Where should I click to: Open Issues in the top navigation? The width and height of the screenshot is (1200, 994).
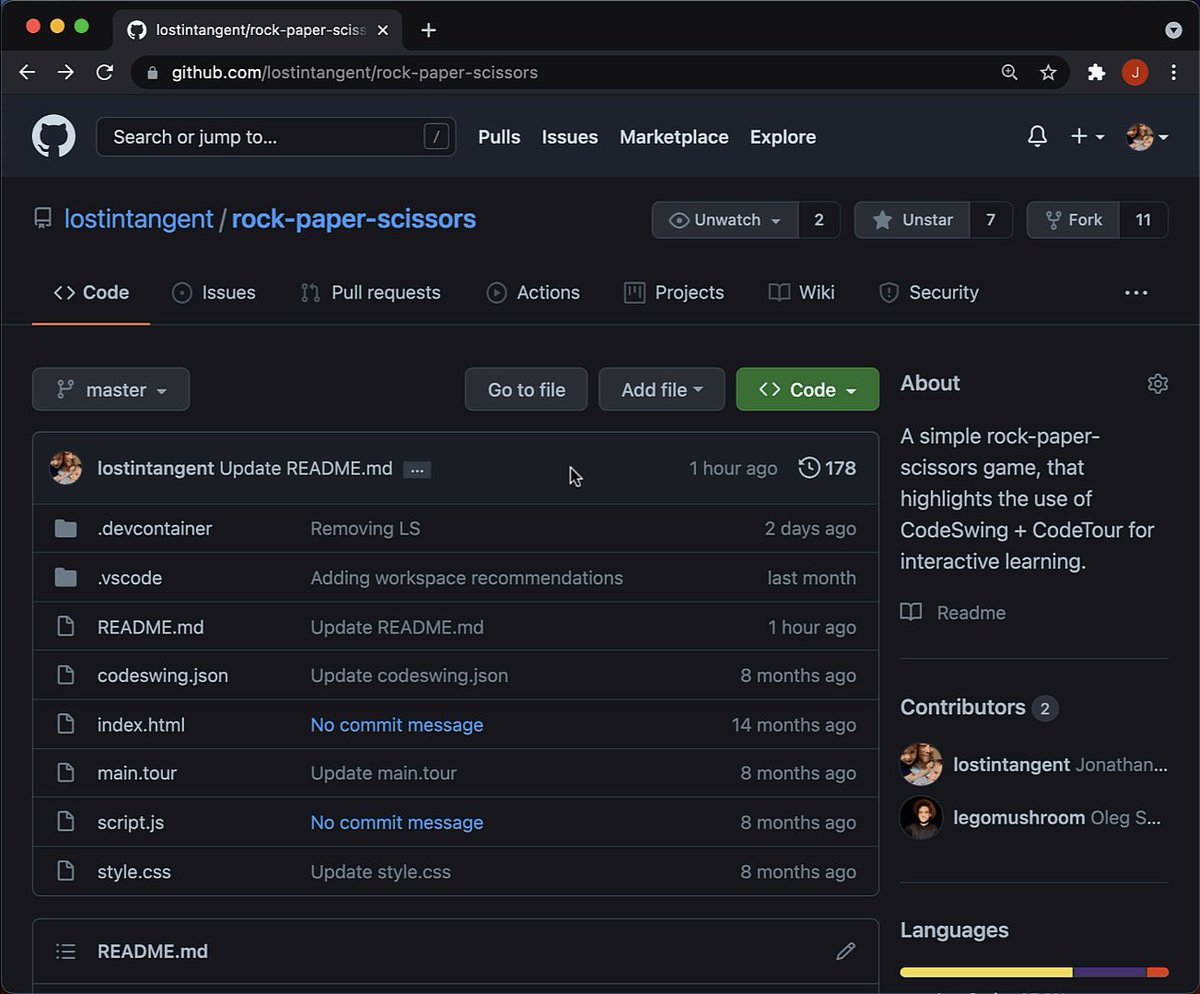click(x=570, y=137)
